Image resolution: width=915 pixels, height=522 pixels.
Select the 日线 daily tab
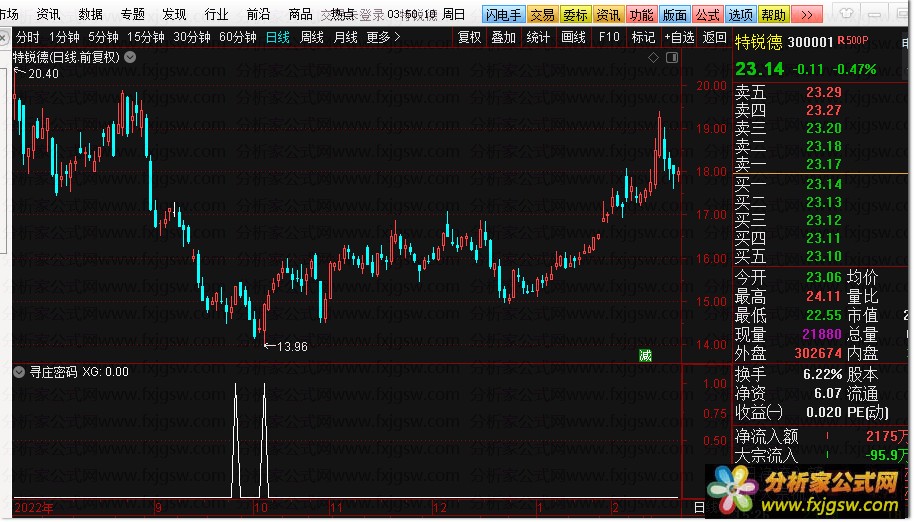point(278,37)
